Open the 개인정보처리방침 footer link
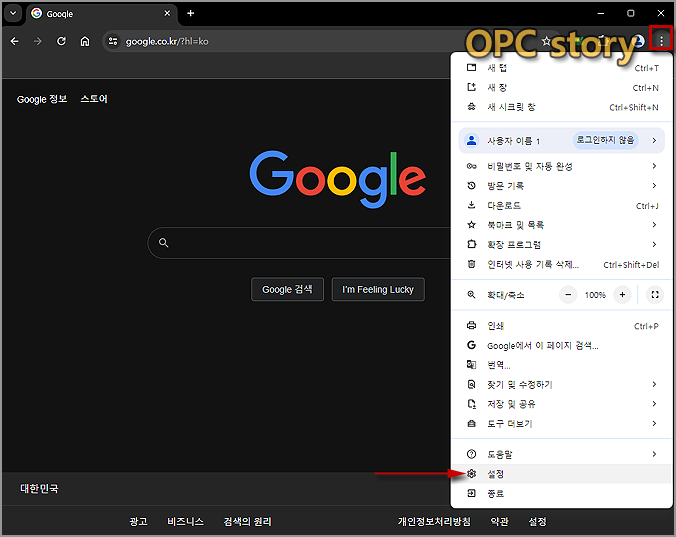 click(434, 521)
